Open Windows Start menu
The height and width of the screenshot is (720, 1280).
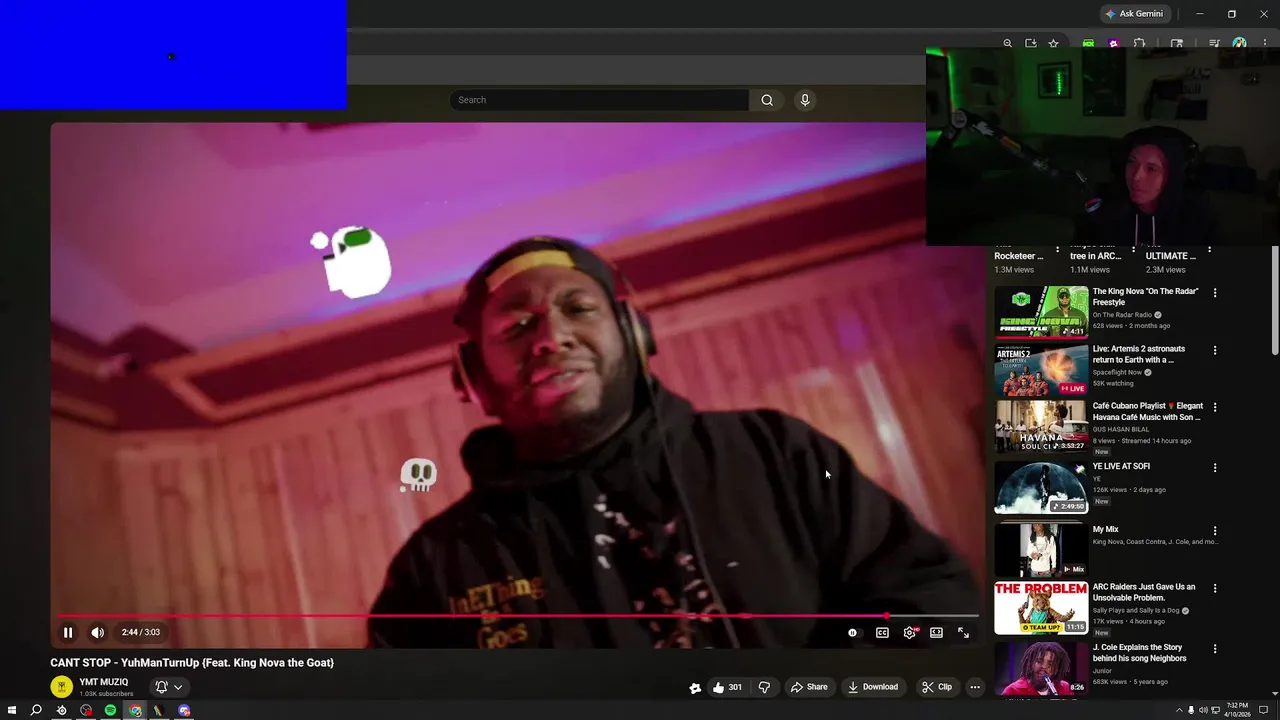[x=12, y=710]
